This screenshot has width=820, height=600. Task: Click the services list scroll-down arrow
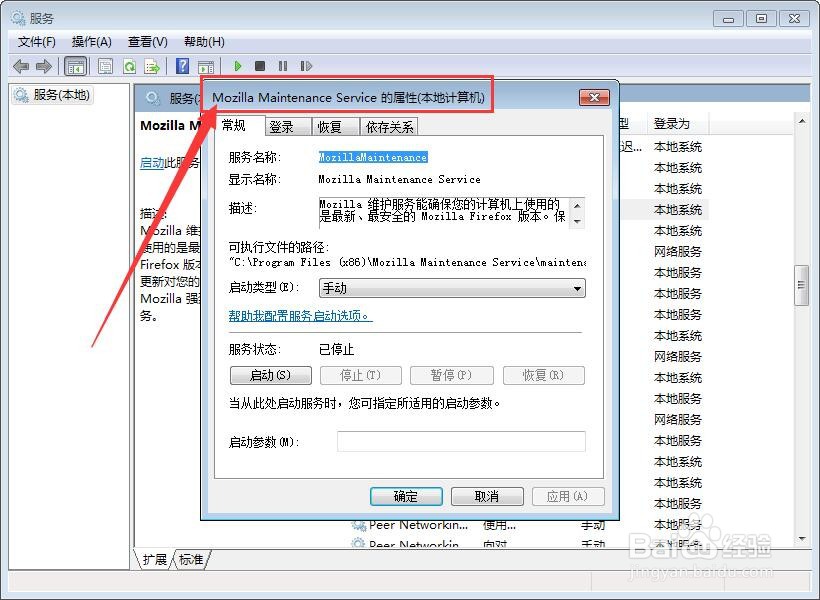pyautogui.click(x=802, y=539)
